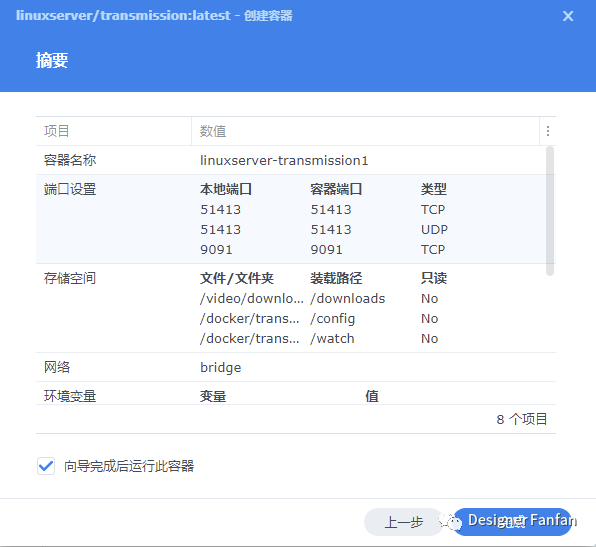
Task: Click the 装载路径 subheader
Action: pos(336,278)
